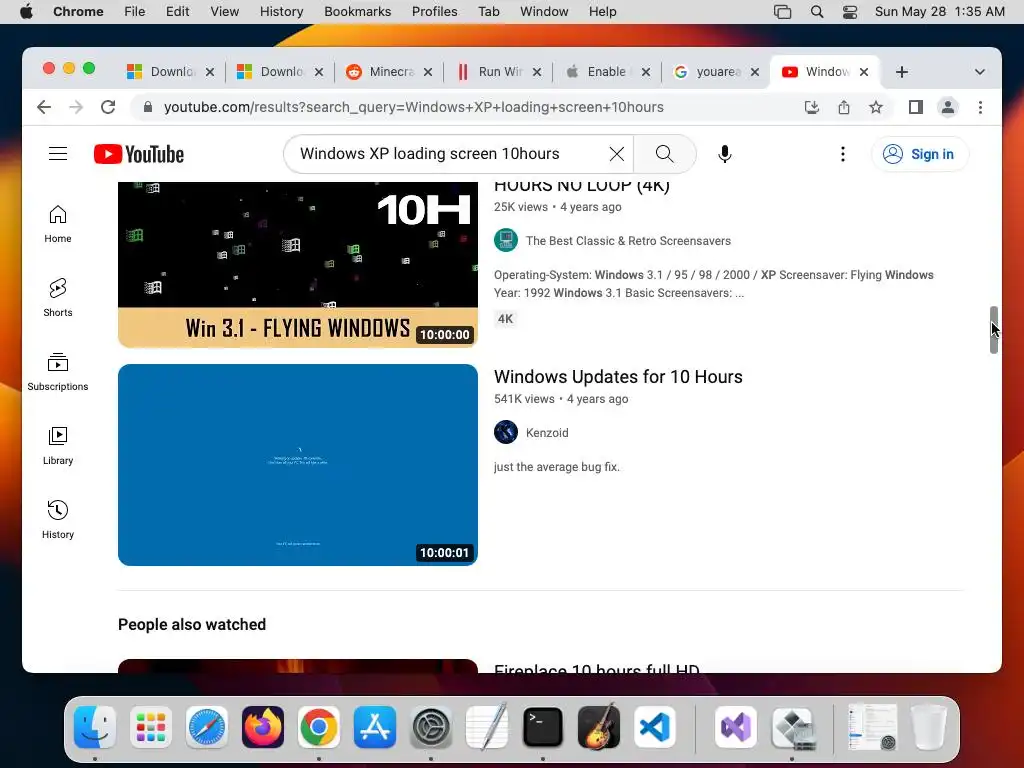
Task: Open Windows Updates for 10 Hours title
Action: (618, 377)
